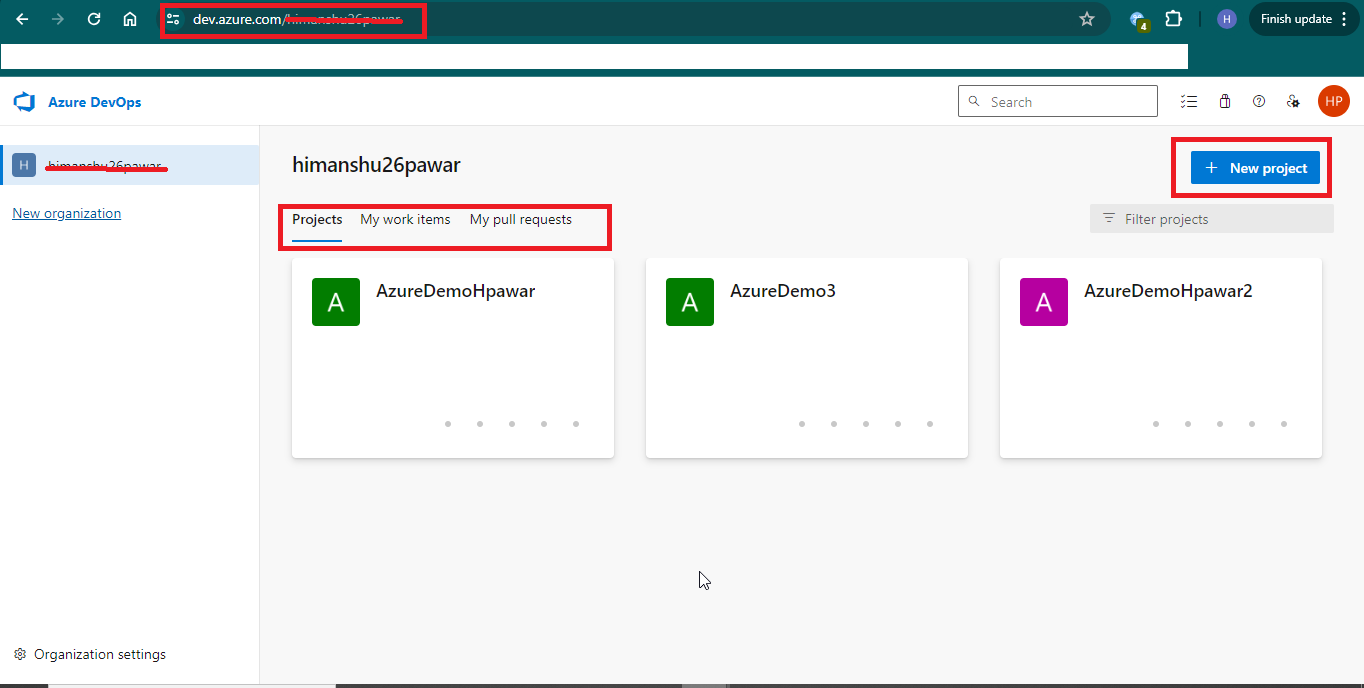Viewport: 1364px width, 688px height.
Task: Open the New organization link
Action: point(66,212)
